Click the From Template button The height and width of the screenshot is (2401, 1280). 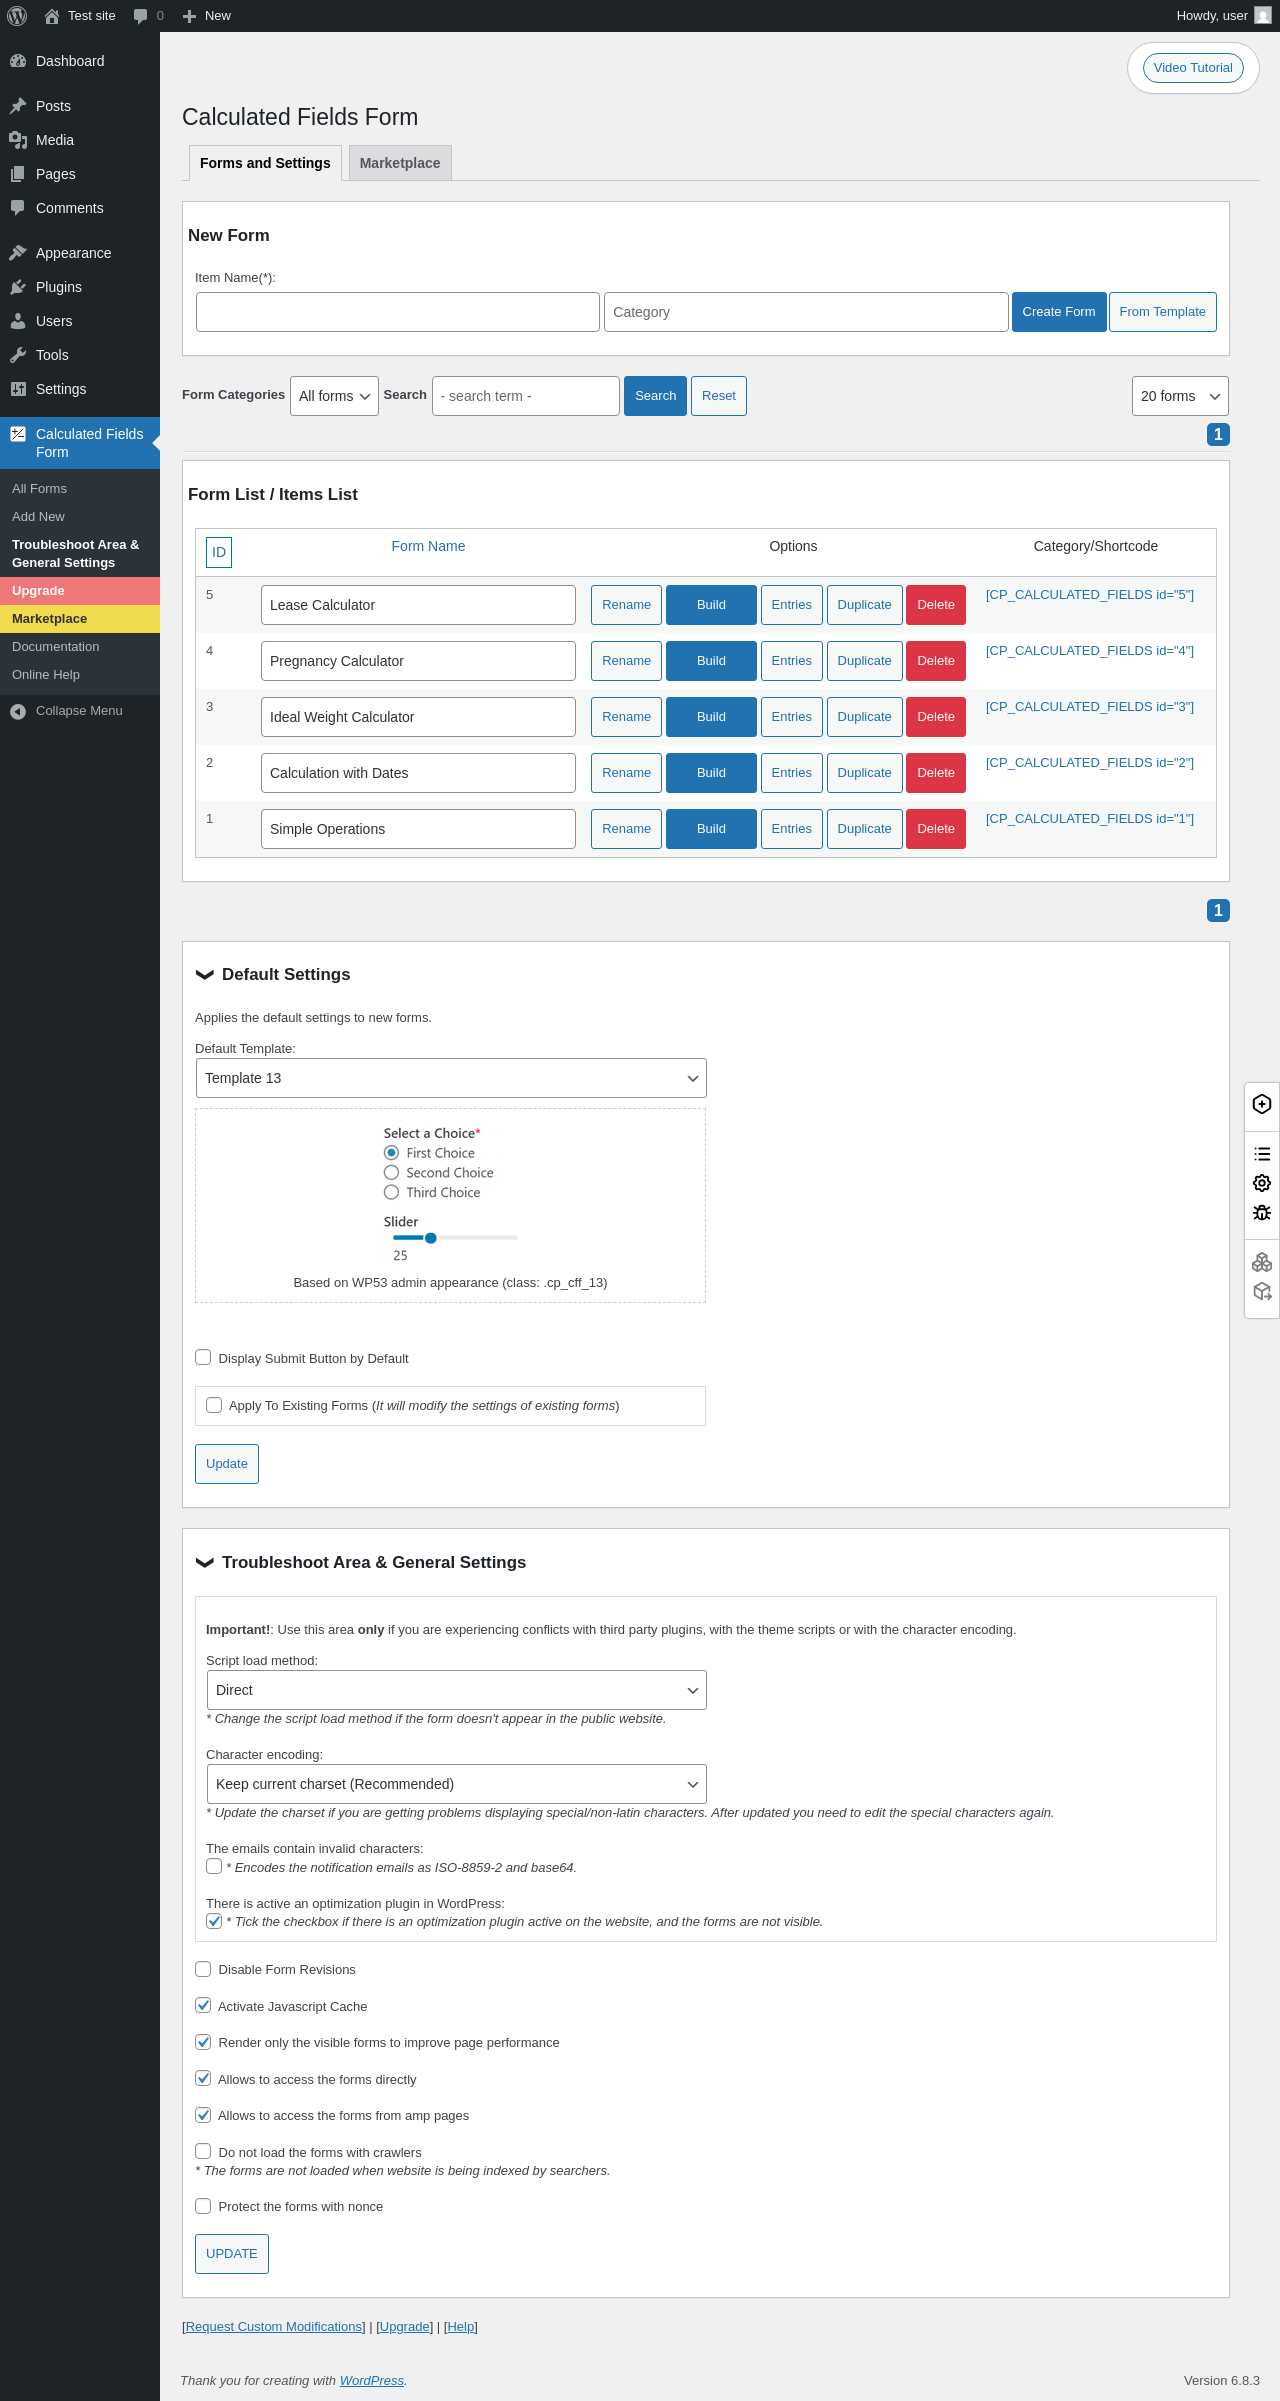pyautogui.click(x=1163, y=312)
